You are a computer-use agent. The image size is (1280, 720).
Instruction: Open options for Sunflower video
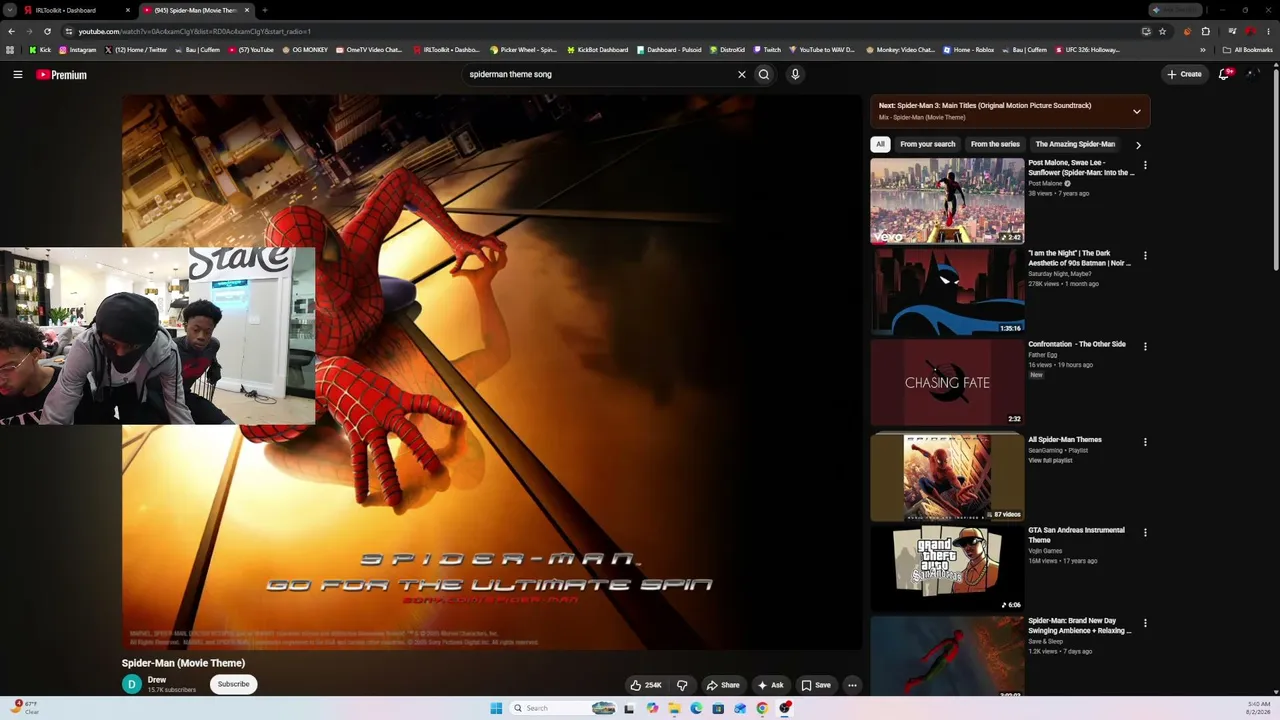click(1145, 165)
